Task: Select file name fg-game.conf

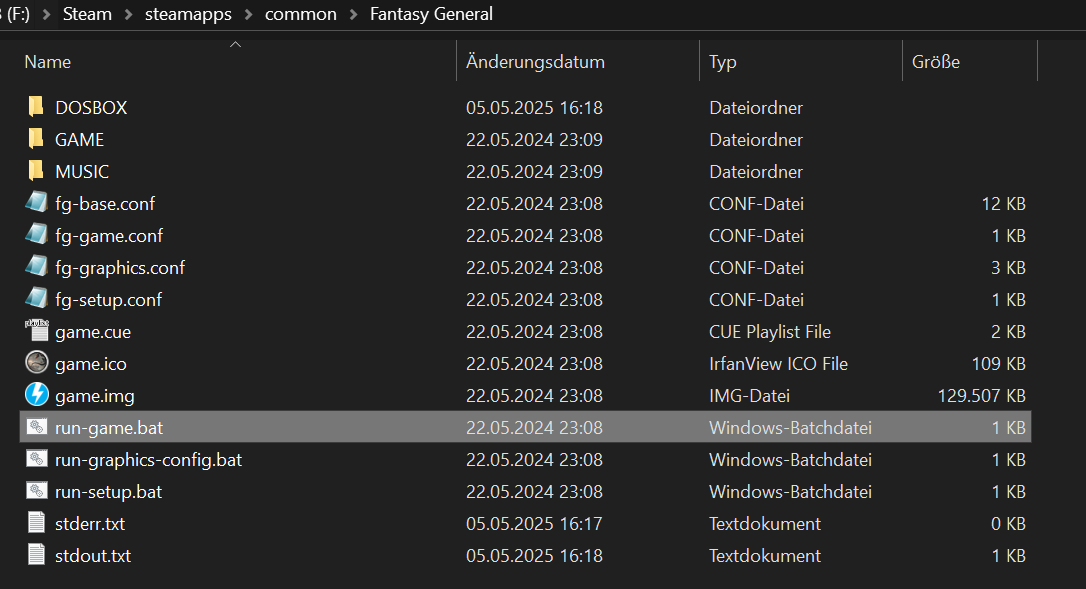Action: pos(109,236)
